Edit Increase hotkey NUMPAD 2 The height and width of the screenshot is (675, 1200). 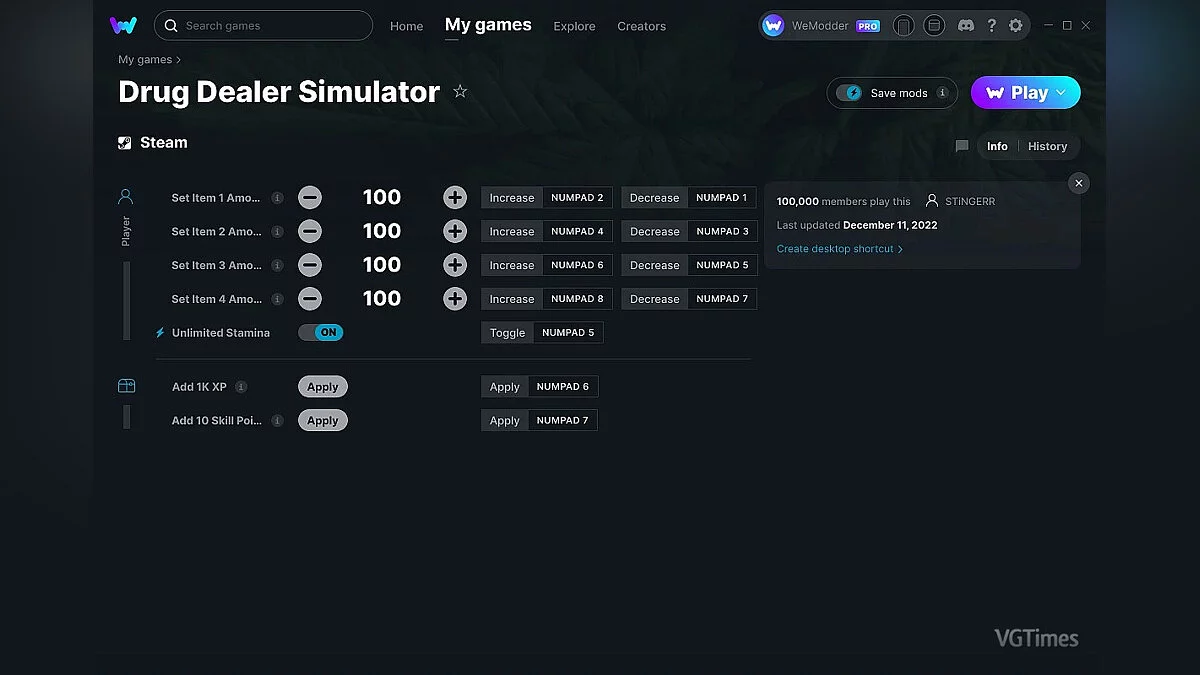(x=577, y=198)
